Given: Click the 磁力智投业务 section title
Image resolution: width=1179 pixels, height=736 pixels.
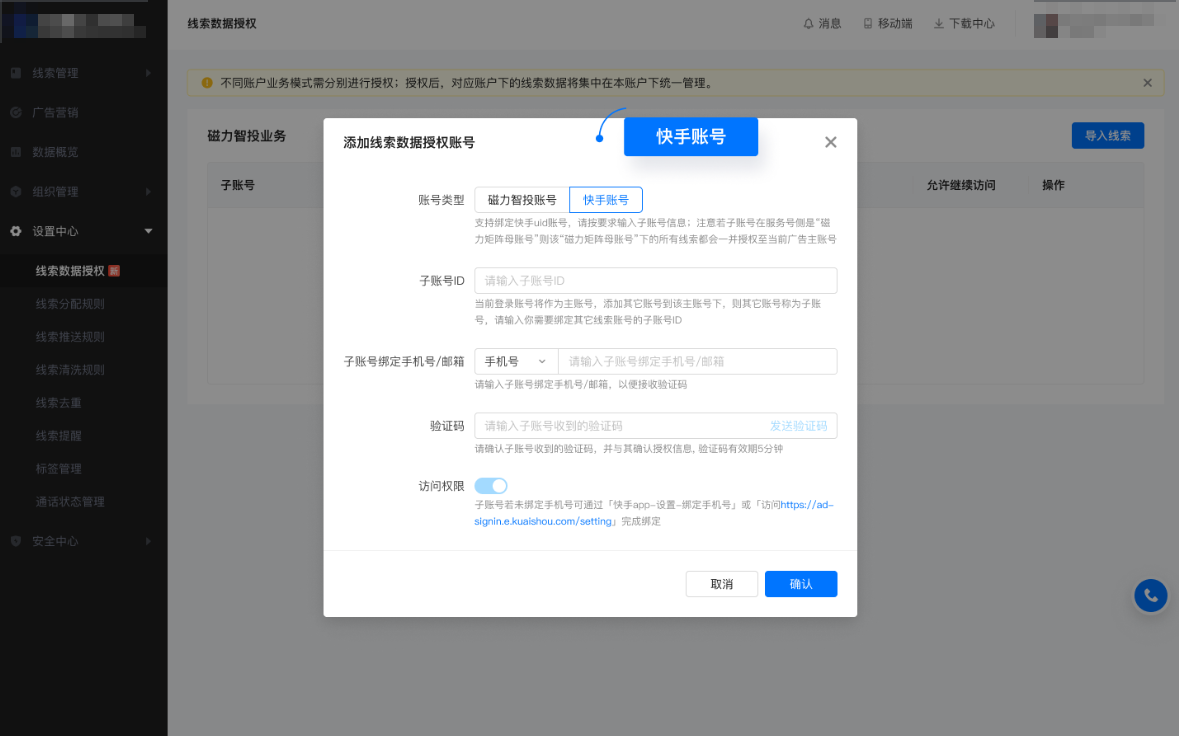Looking at the screenshot, I should pos(247,136).
